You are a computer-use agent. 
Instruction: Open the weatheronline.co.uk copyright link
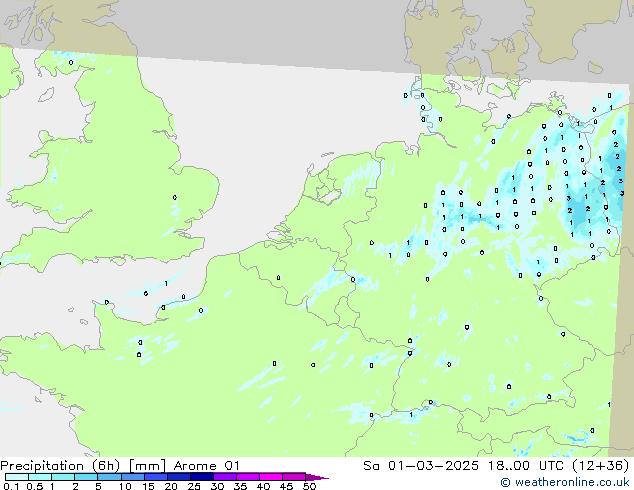(565, 482)
